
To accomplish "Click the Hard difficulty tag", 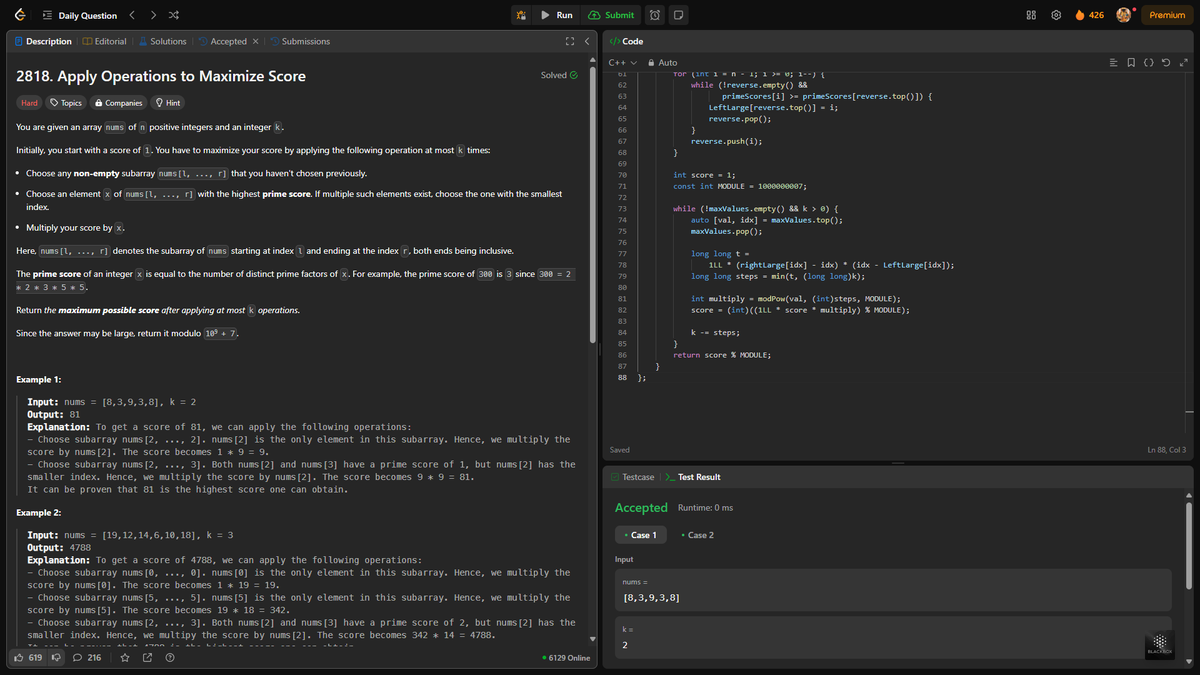I will [31, 103].
